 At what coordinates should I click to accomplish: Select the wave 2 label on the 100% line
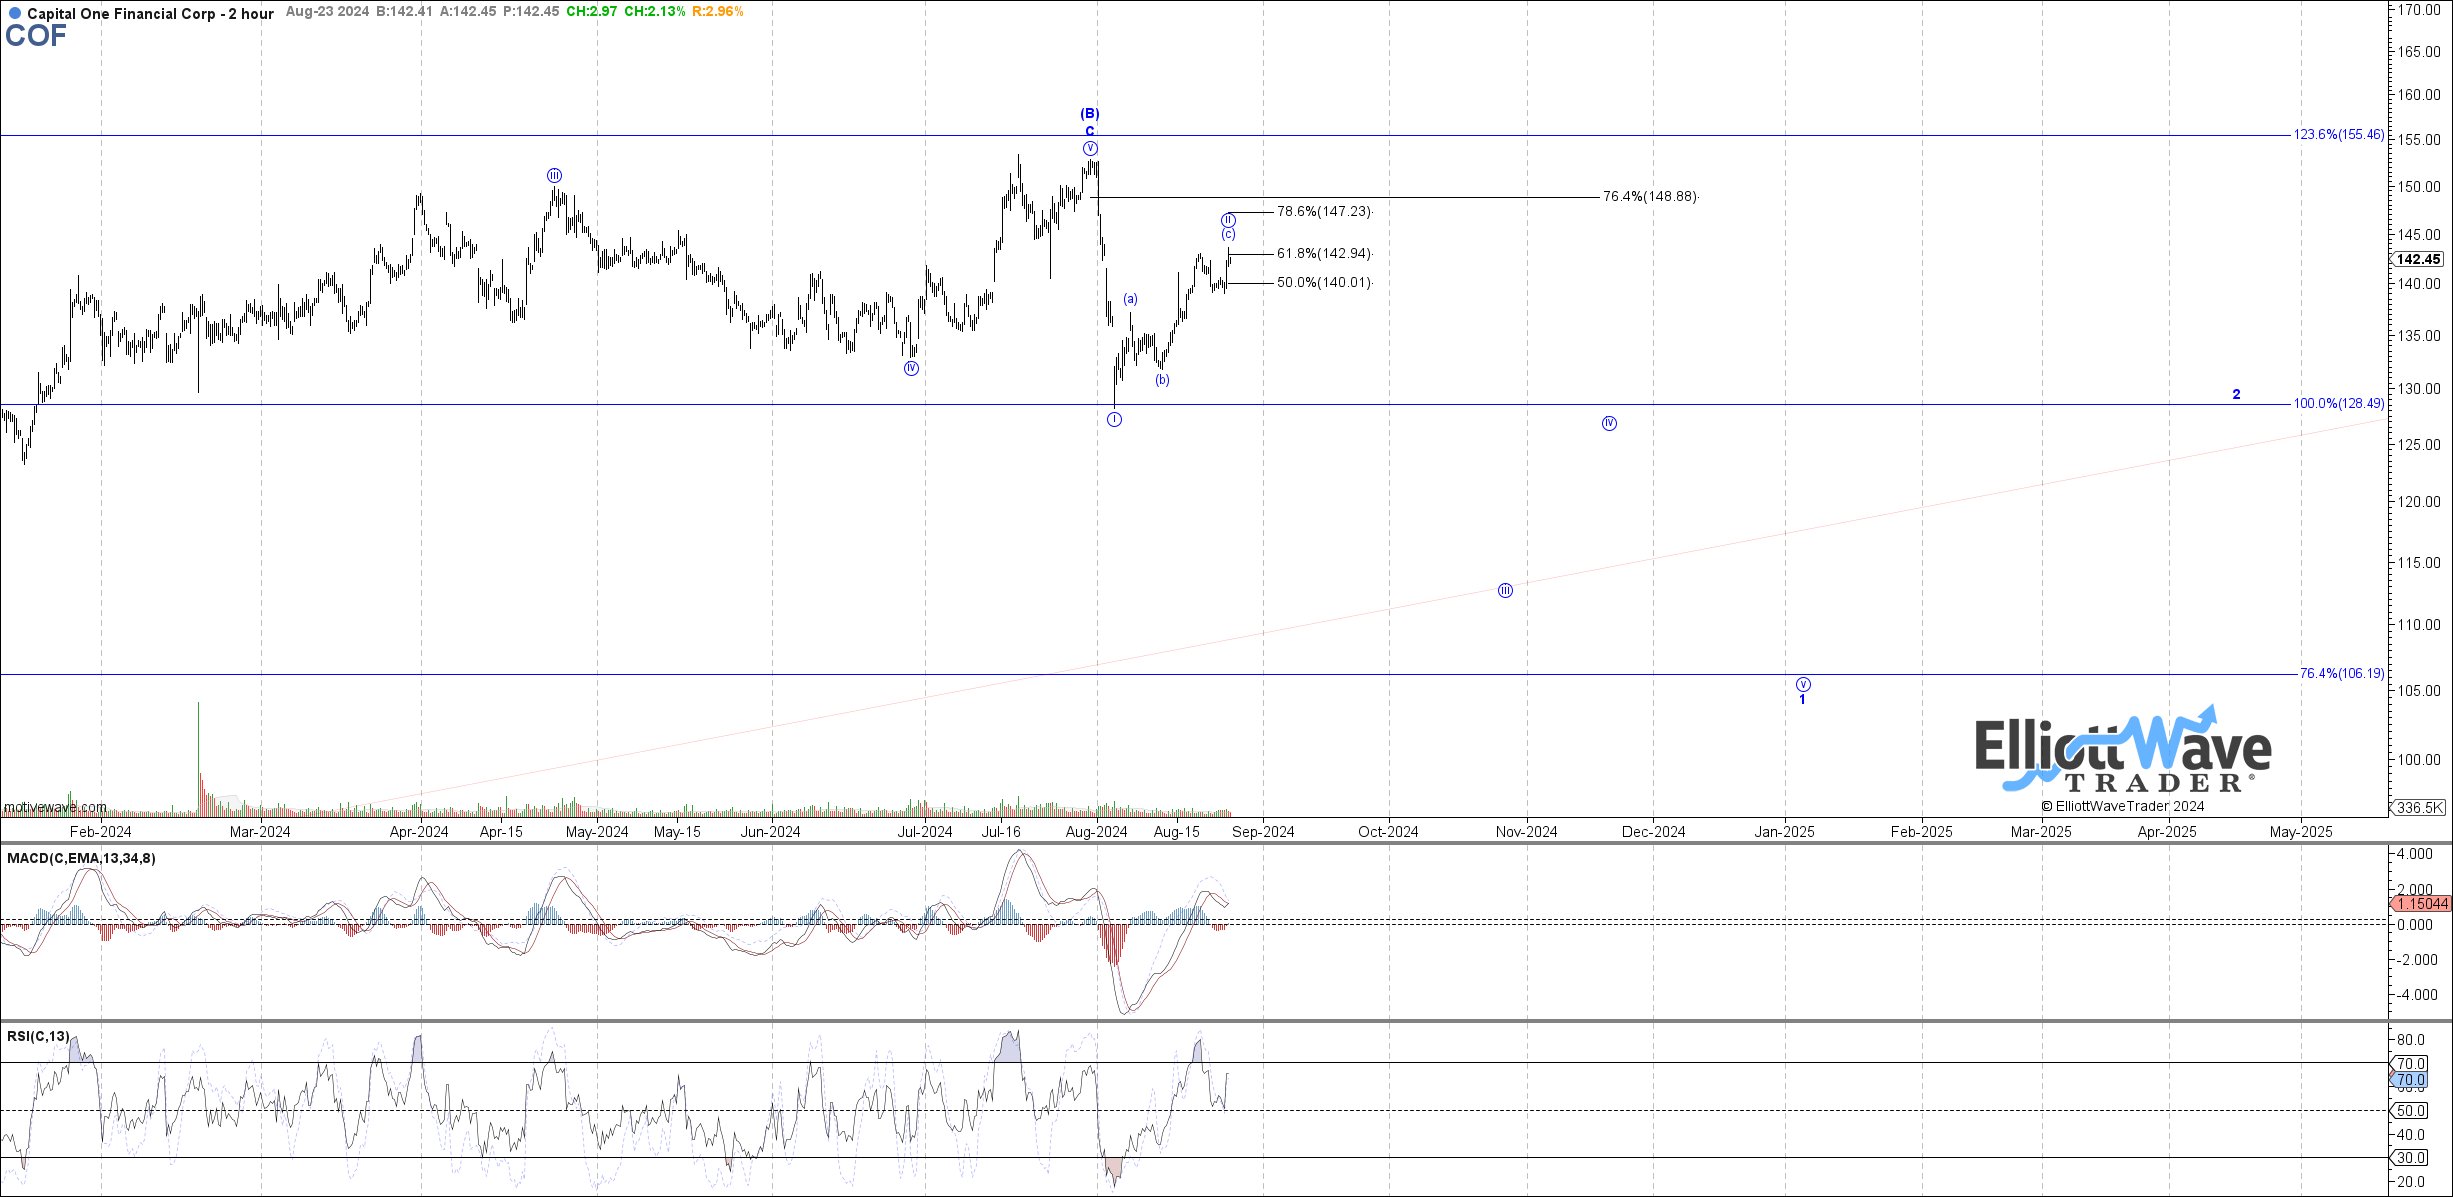(x=2237, y=394)
